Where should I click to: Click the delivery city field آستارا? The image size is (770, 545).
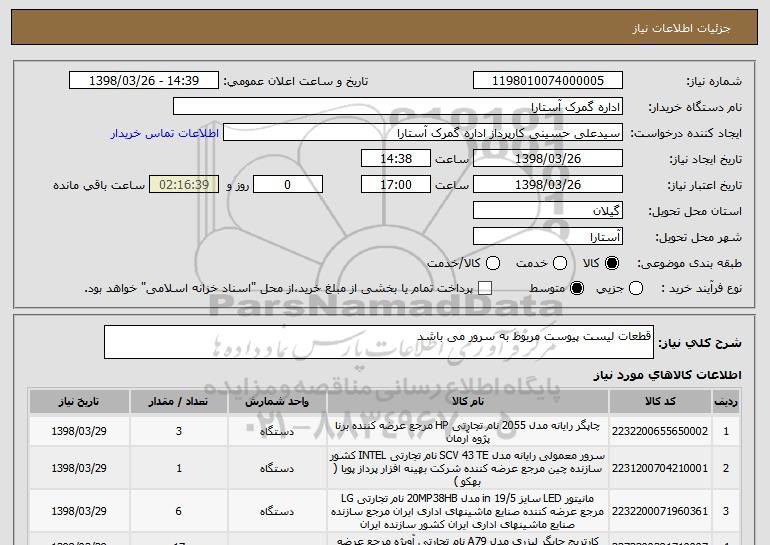(x=548, y=237)
